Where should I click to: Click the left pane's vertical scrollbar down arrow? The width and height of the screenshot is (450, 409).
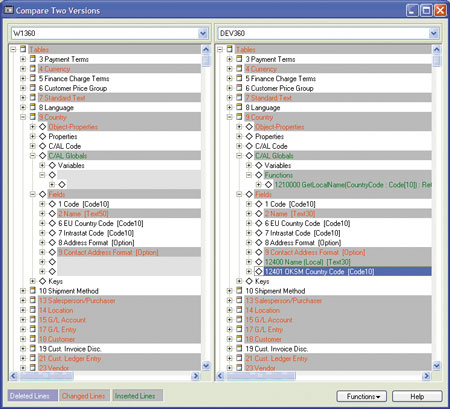206,366
